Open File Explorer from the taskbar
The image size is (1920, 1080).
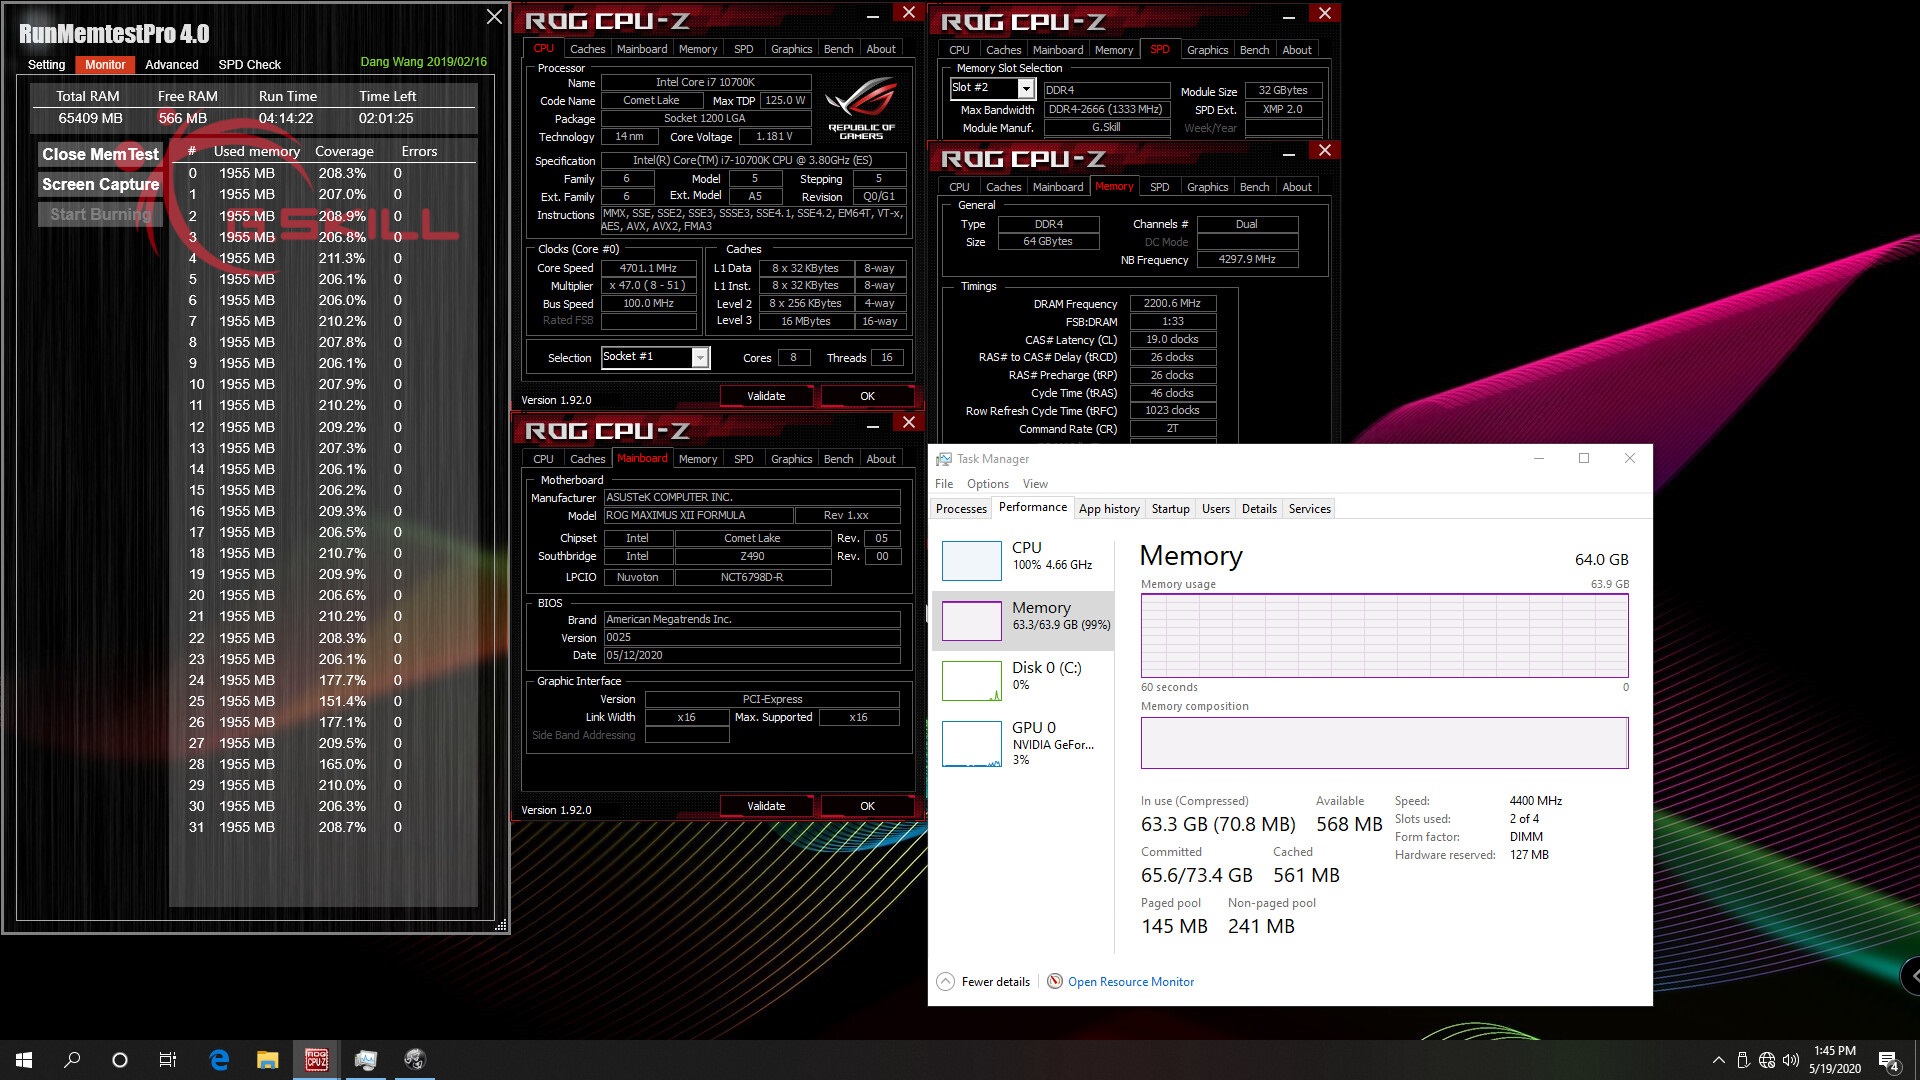[267, 1059]
